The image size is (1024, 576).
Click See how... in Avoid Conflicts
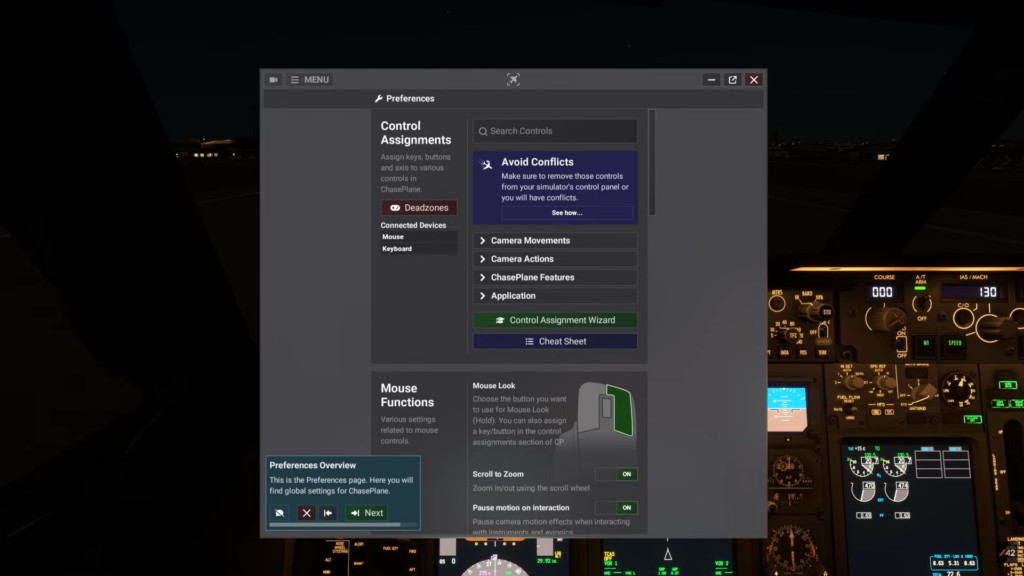click(567, 213)
